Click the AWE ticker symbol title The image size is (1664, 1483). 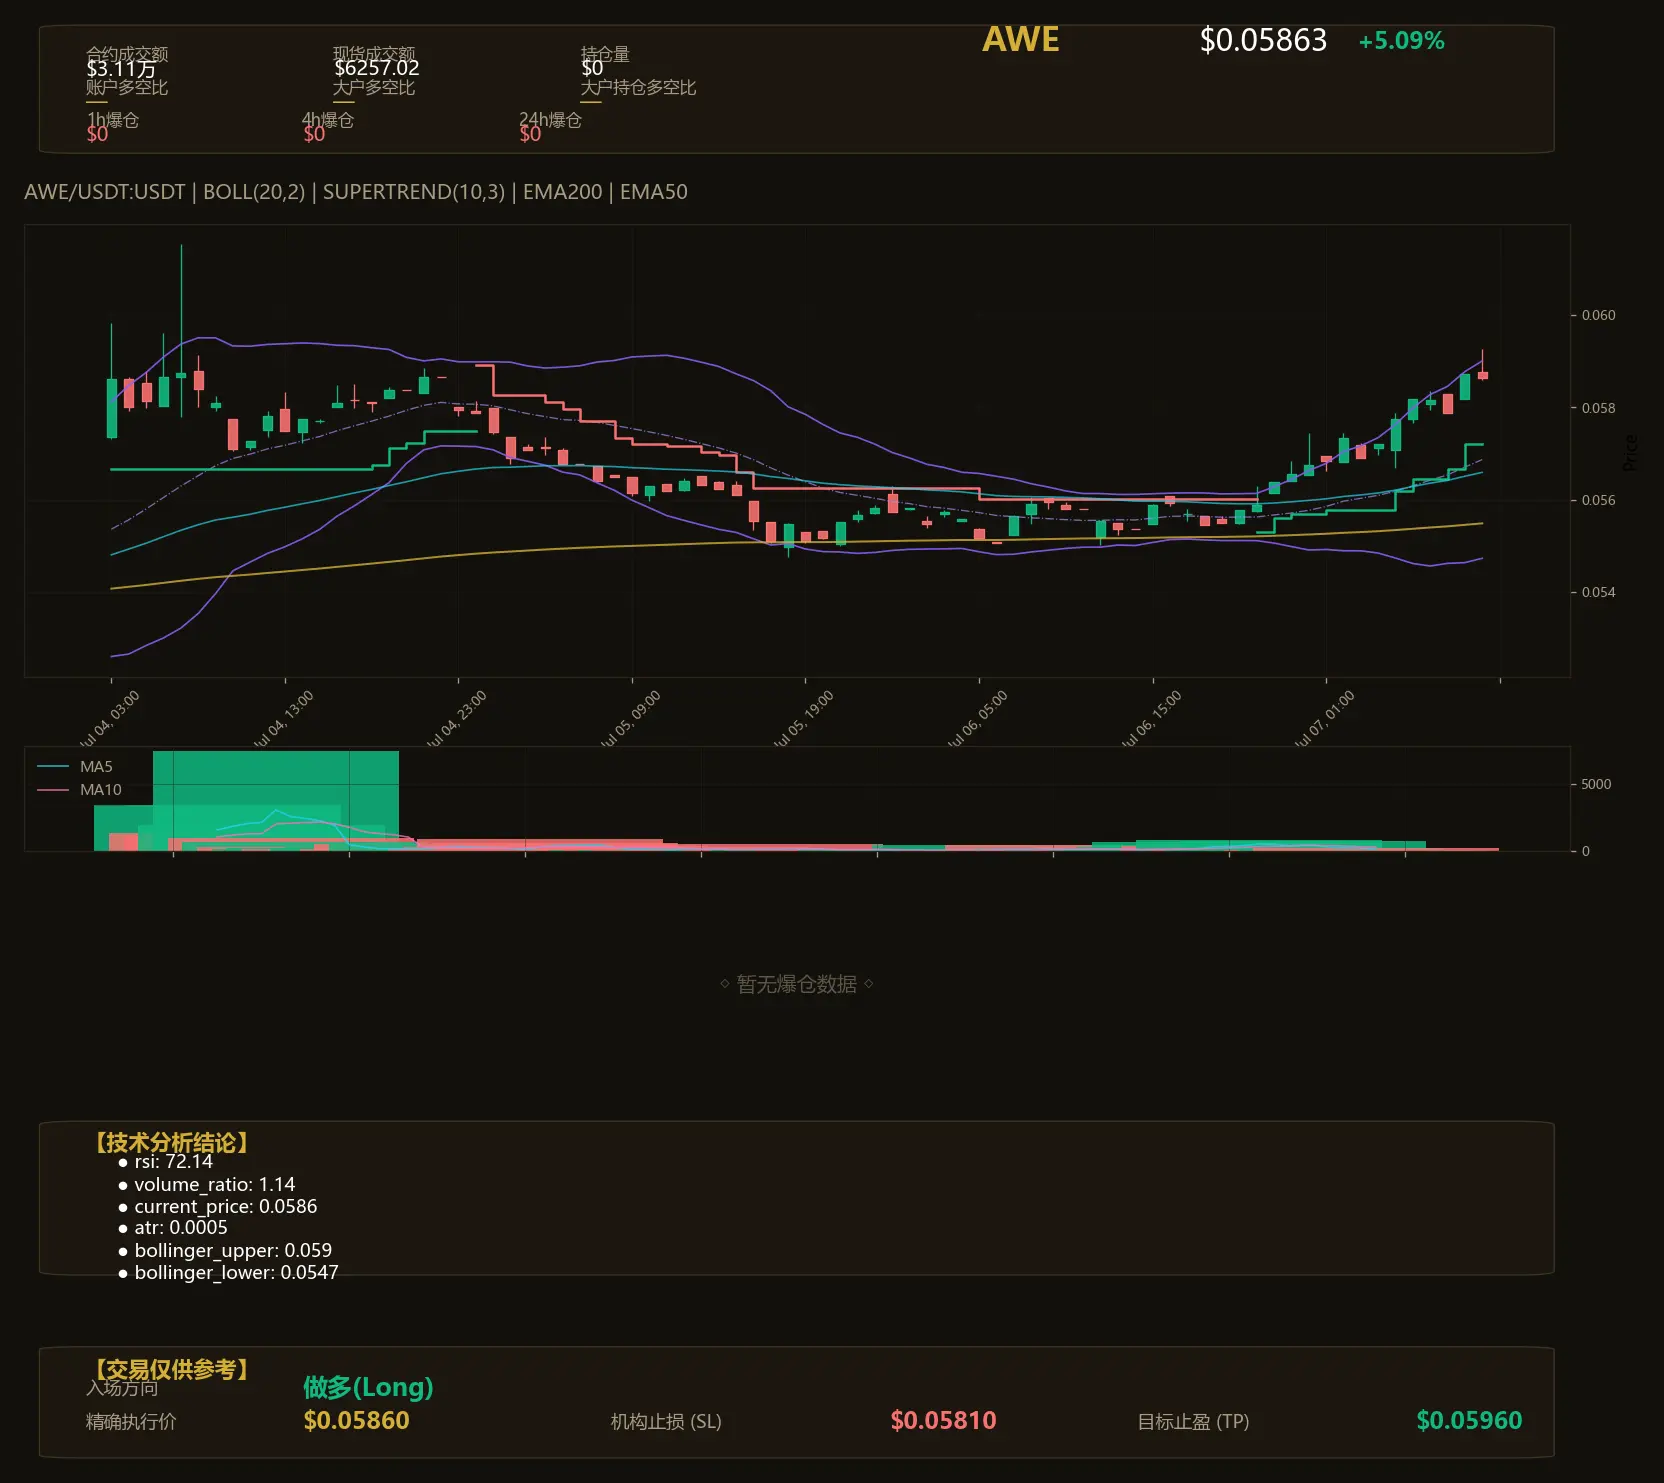tap(1020, 40)
